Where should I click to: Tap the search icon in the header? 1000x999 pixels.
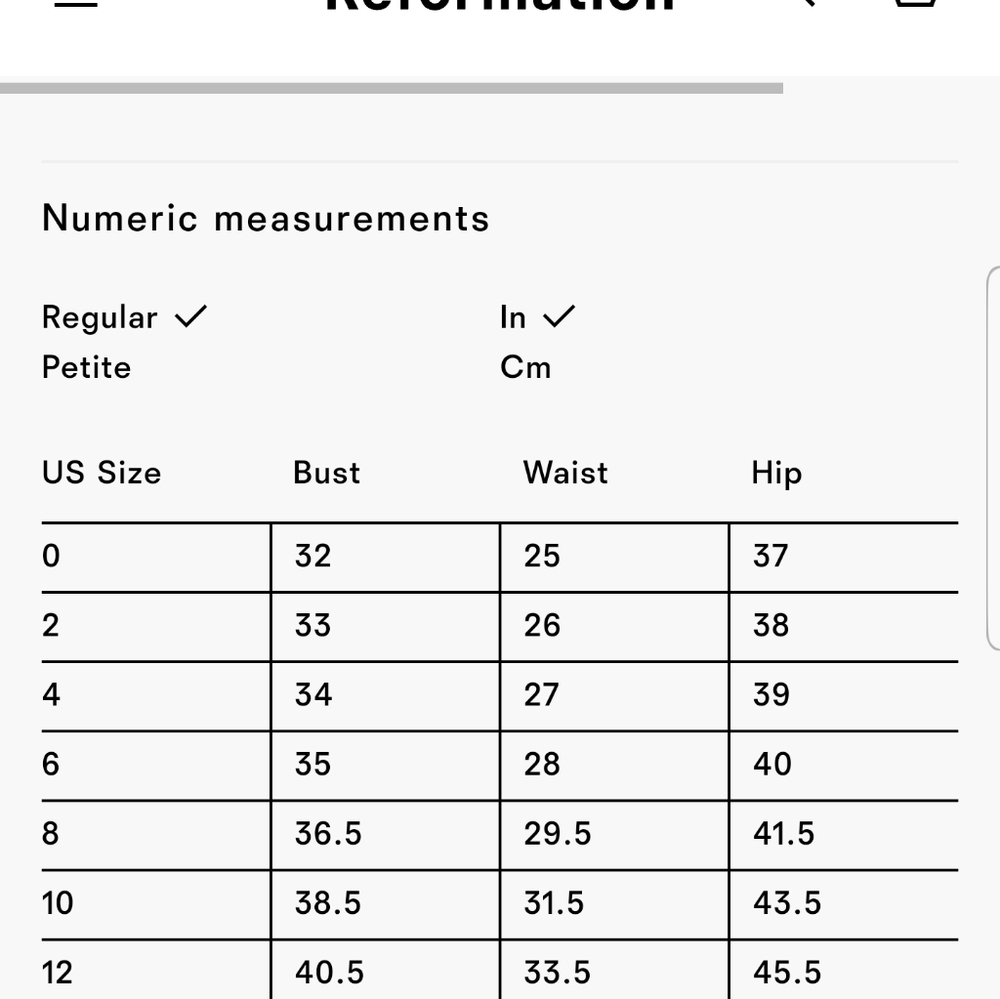tap(806, 3)
